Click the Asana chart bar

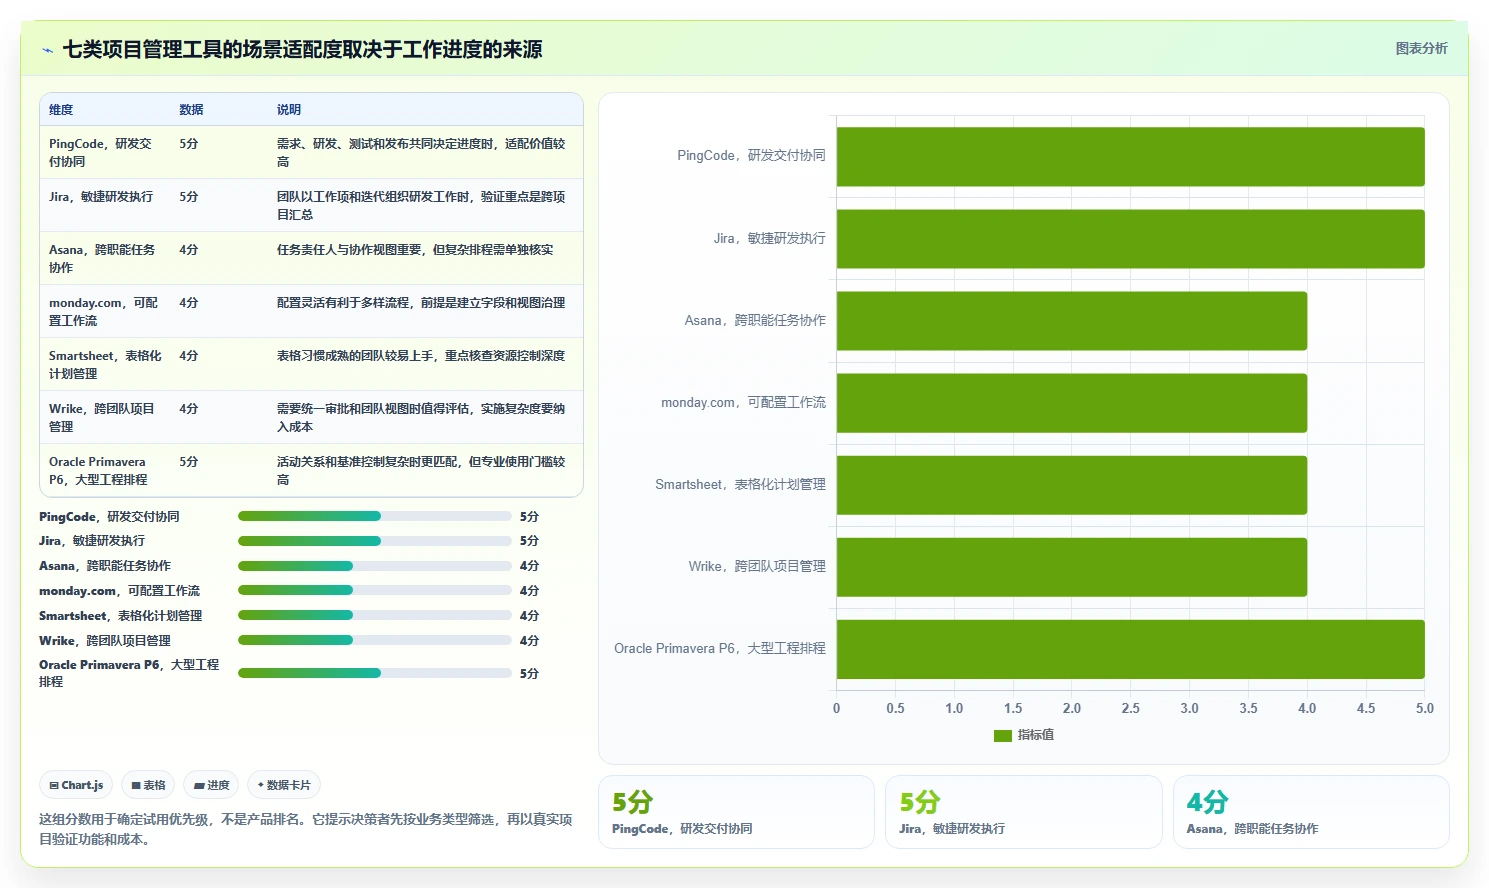(1072, 321)
